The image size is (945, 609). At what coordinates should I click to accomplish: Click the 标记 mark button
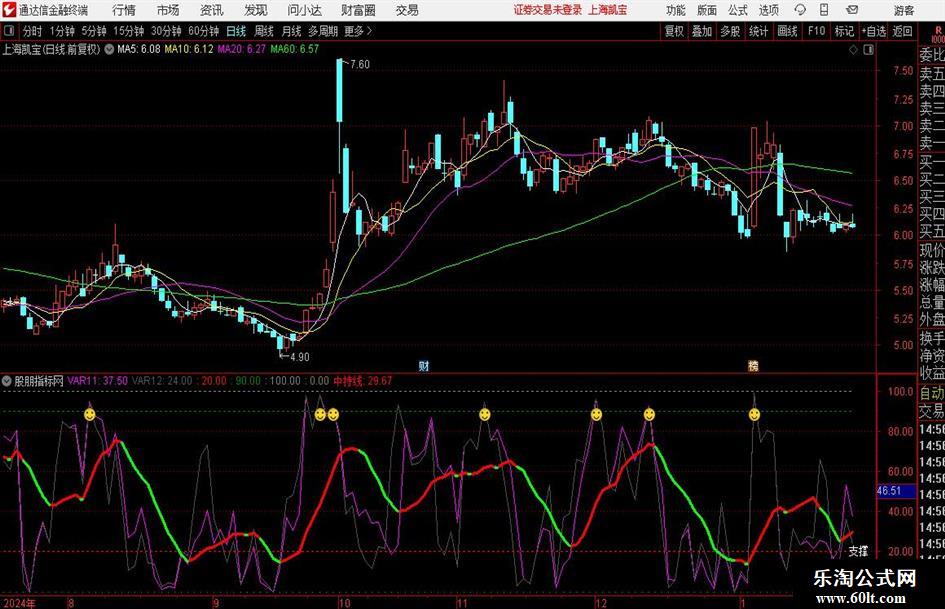pos(844,31)
